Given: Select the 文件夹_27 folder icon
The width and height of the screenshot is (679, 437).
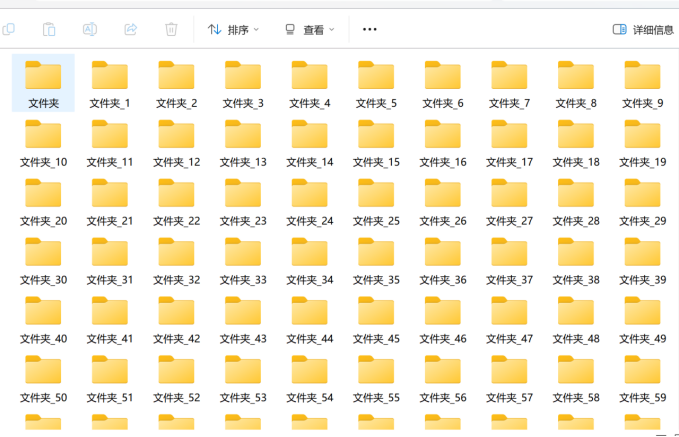Looking at the screenshot, I should click(509, 193).
